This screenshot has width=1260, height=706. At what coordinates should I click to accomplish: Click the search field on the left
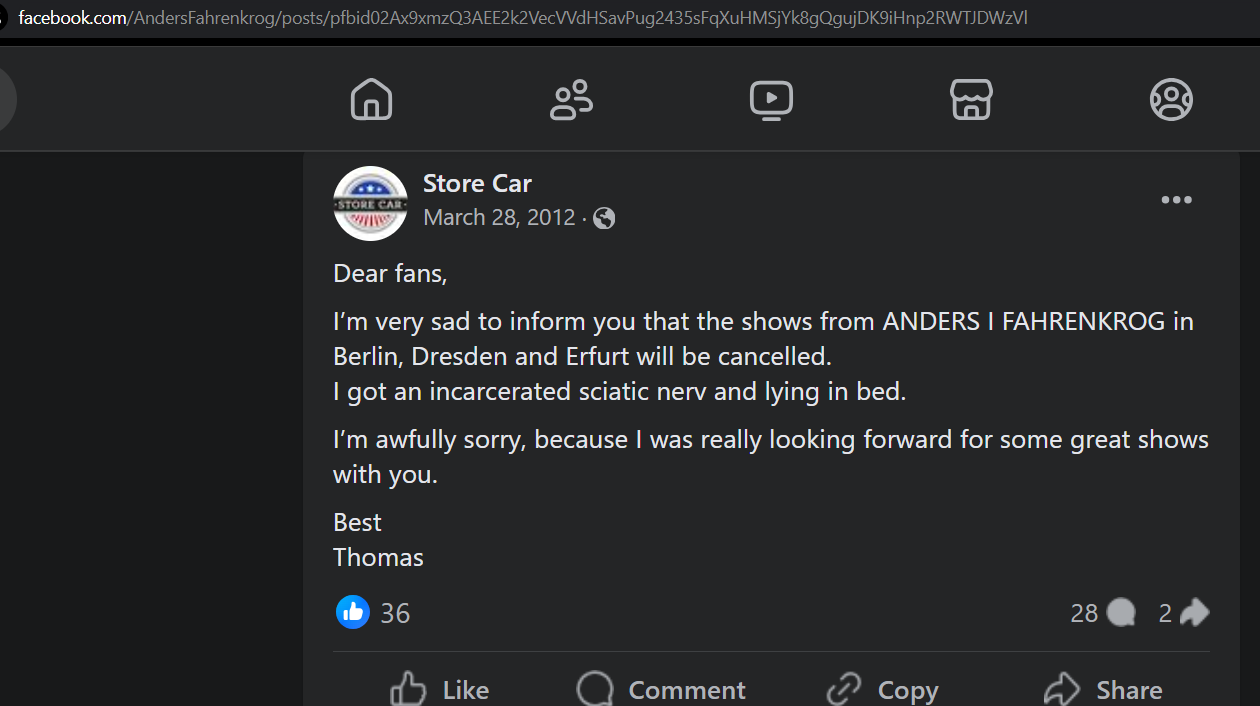click(x=8, y=99)
